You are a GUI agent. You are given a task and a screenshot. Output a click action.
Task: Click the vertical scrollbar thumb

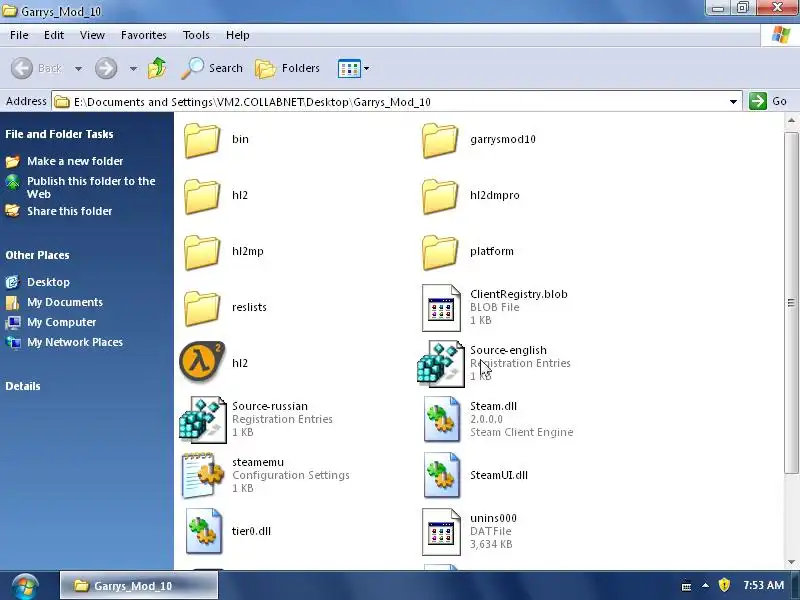tap(791, 303)
